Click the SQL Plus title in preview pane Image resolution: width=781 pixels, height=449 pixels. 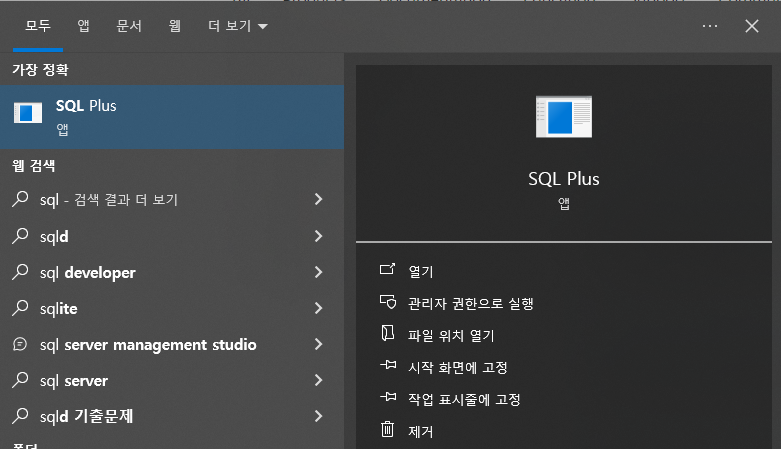pyautogui.click(x=564, y=179)
